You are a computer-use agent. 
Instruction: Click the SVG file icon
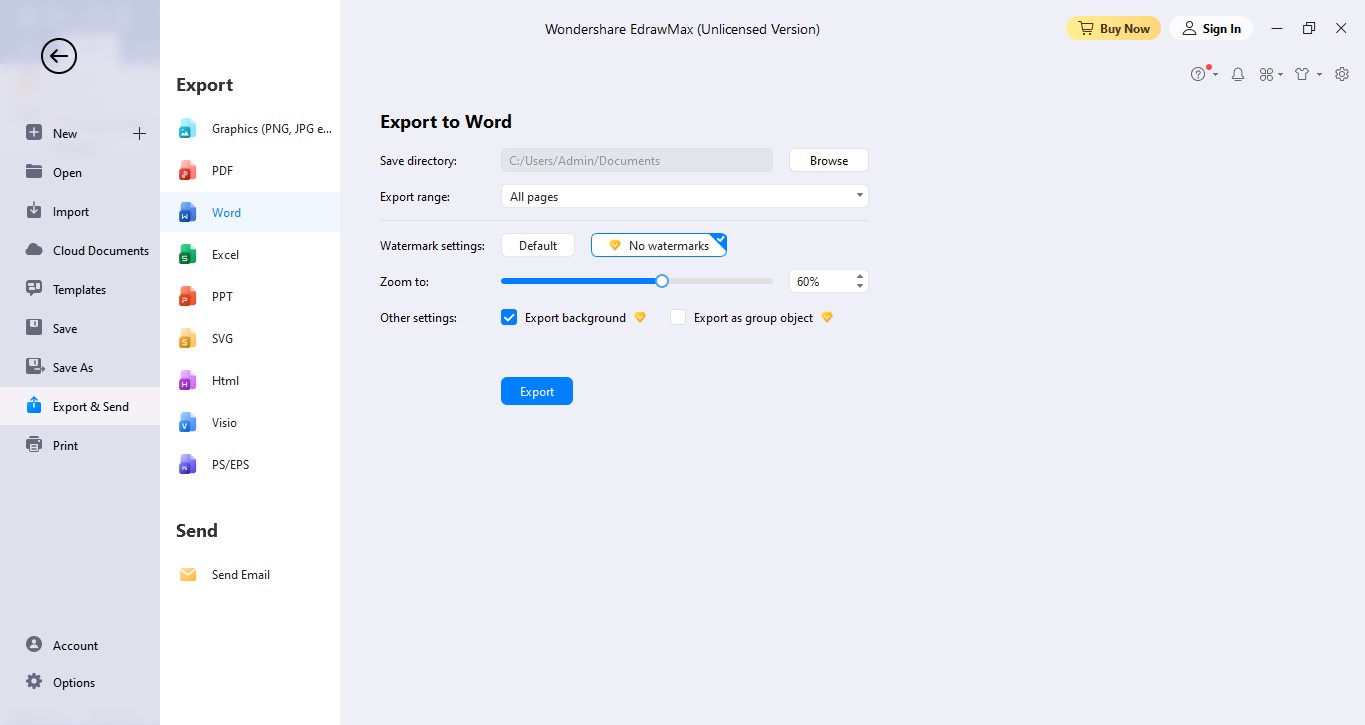point(187,339)
